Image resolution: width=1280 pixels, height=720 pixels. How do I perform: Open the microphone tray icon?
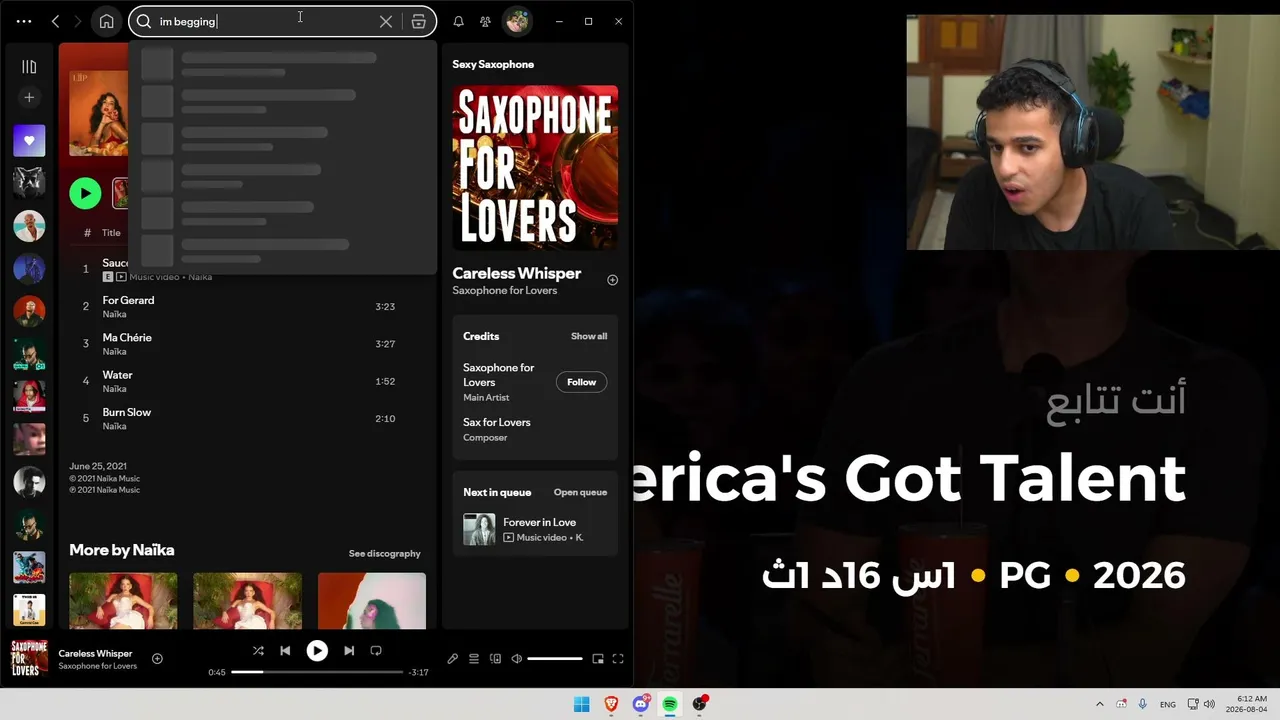coord(1142,704)
